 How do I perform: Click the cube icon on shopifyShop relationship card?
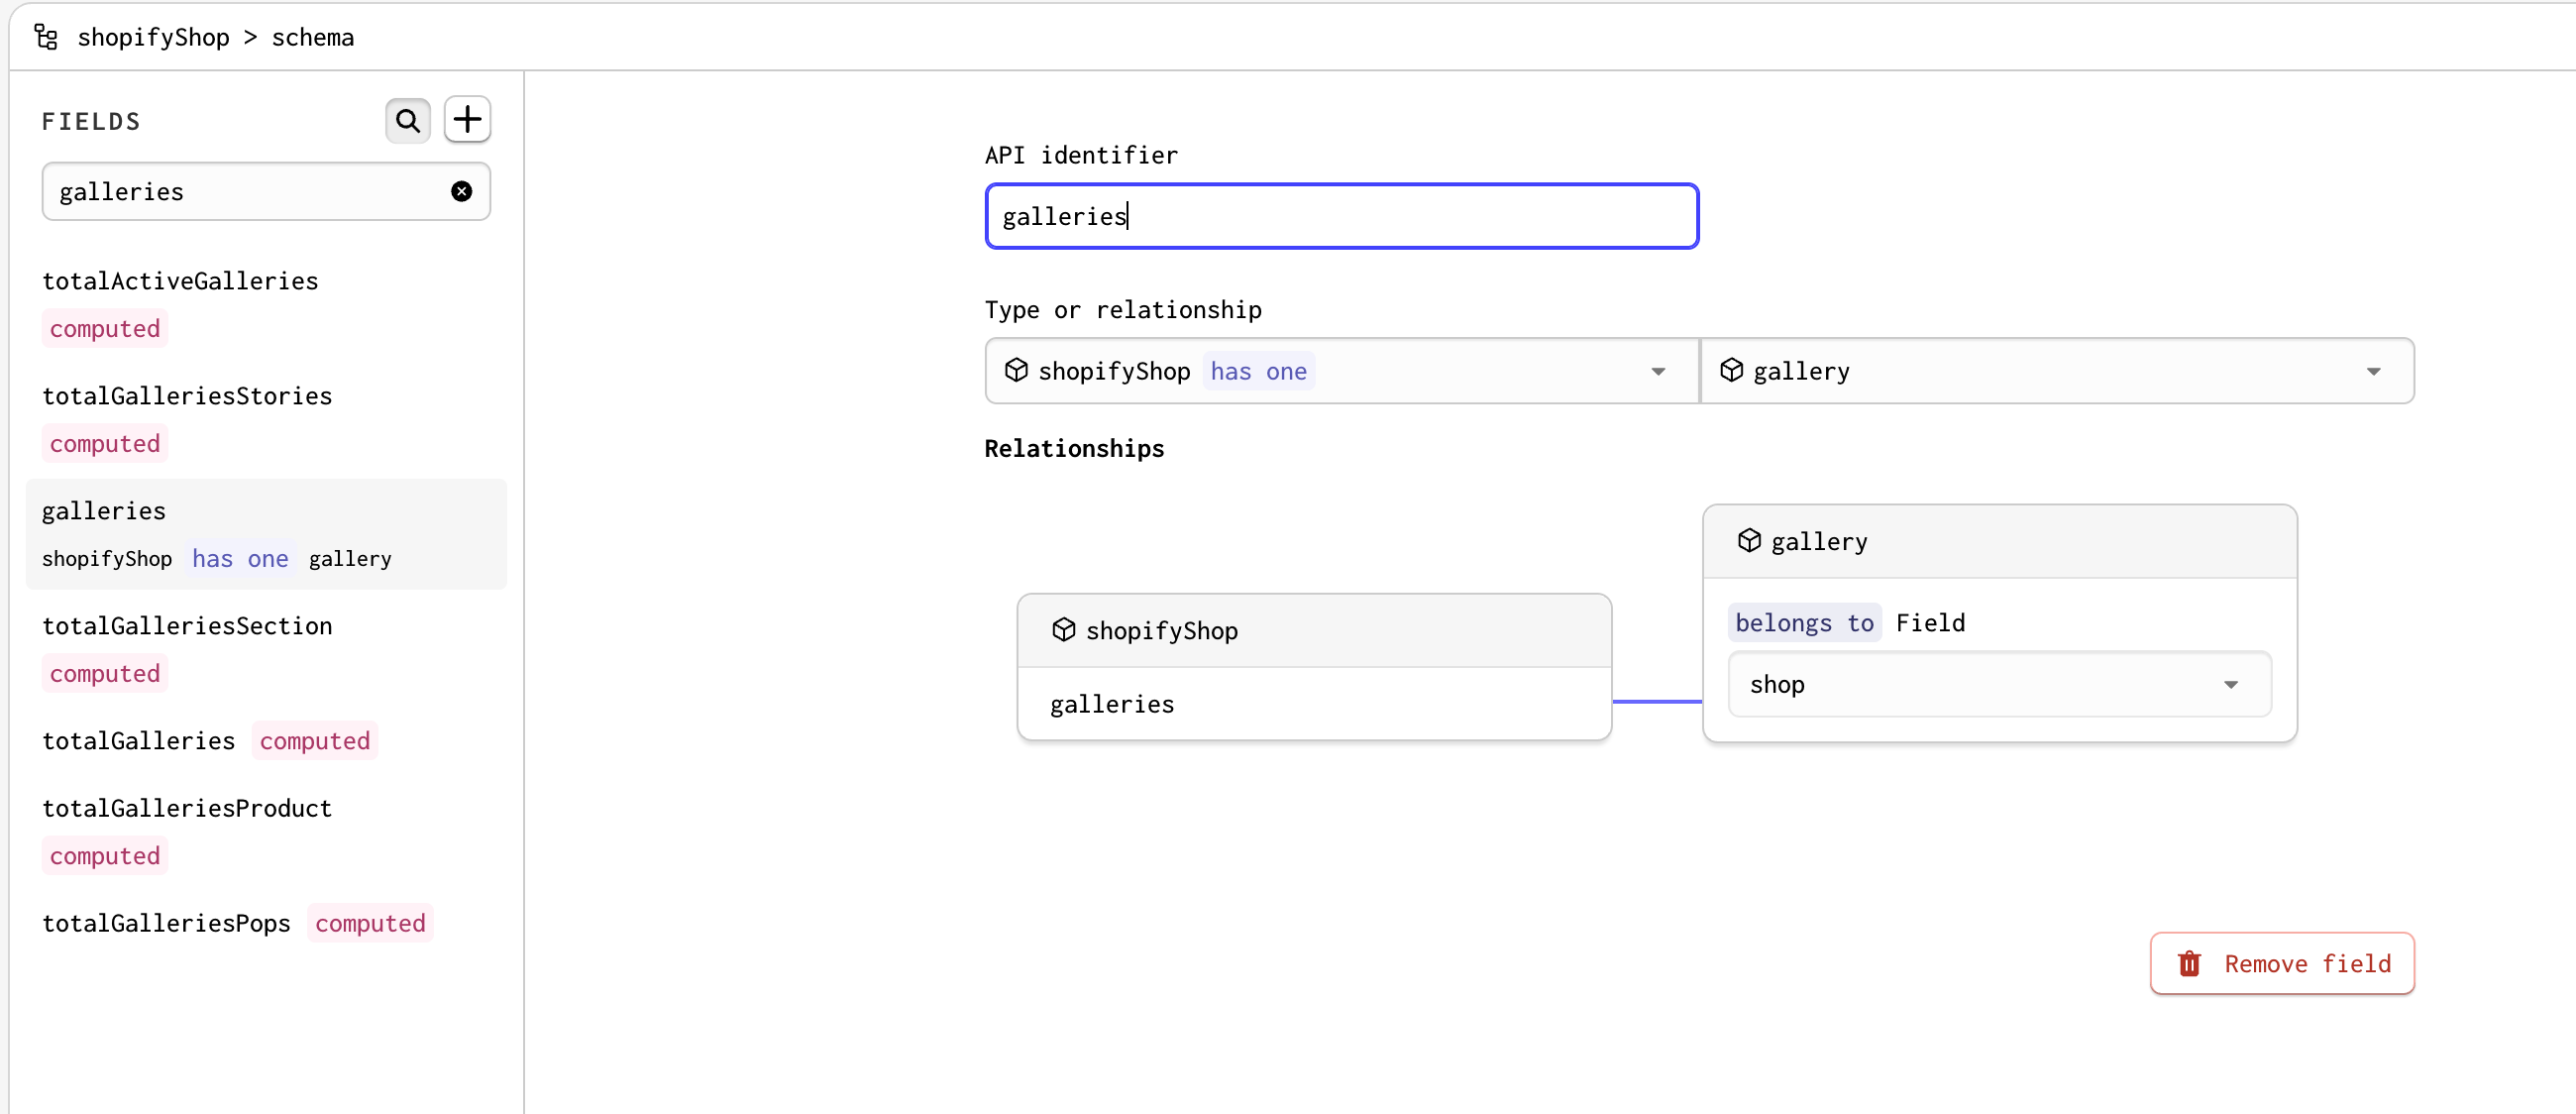pos(1063,629)
